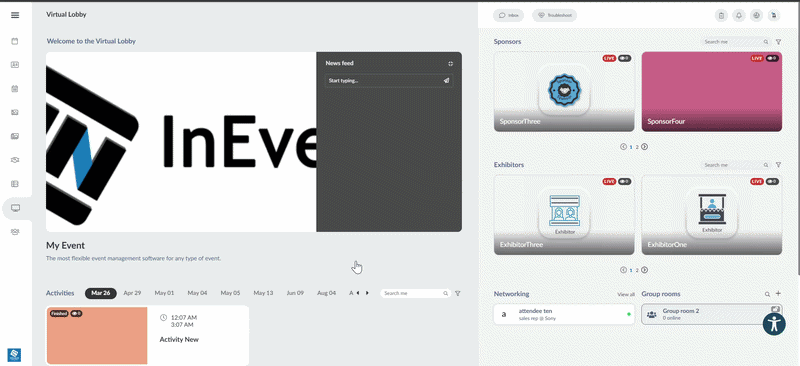Open the hamburger menu in sidebar
The image size is (800, 366).
pos(15,15)
